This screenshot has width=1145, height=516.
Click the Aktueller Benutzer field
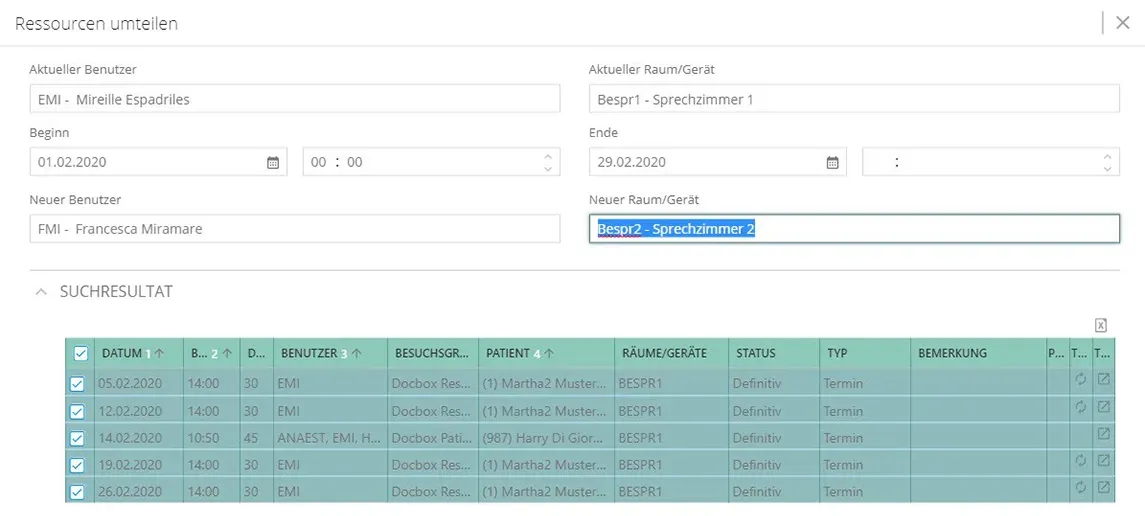tap(295, 99)
